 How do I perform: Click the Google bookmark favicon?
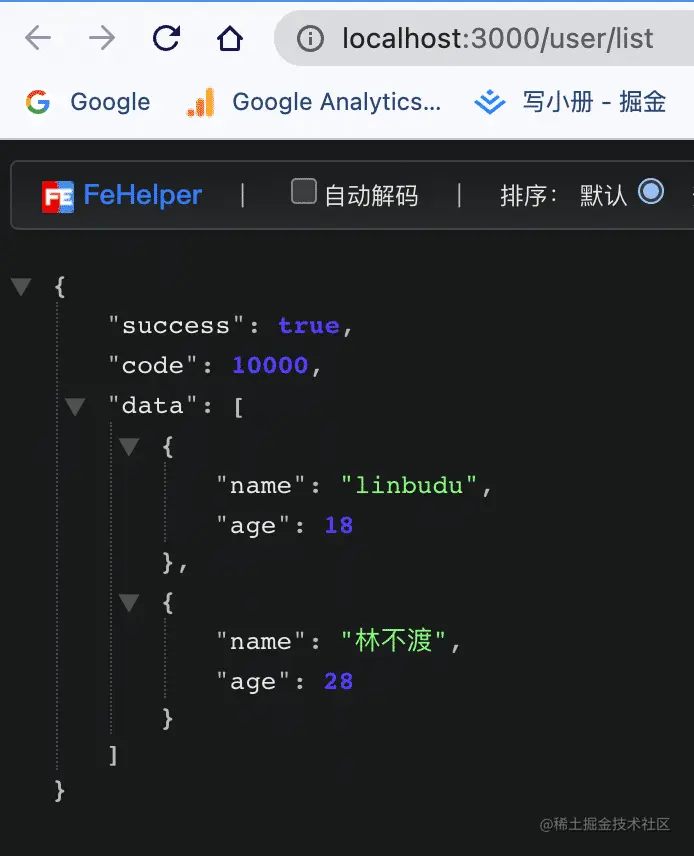[38, 102]
